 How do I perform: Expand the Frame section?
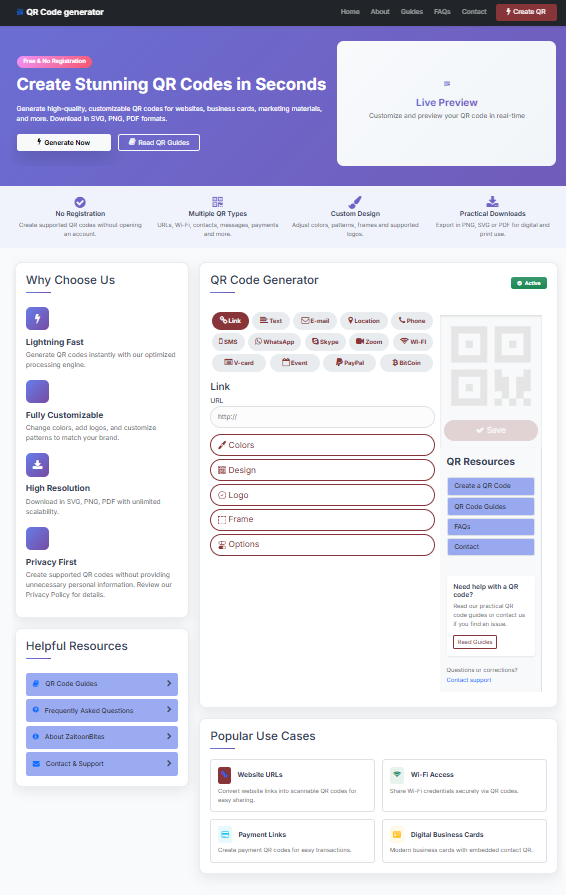tap(322, 519)
